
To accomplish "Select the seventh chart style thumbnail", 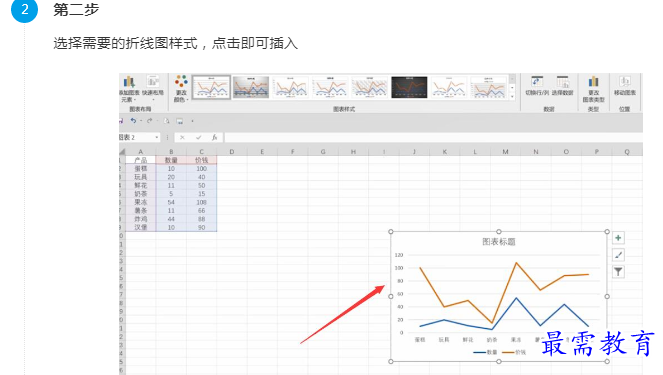I will (449, 87).
